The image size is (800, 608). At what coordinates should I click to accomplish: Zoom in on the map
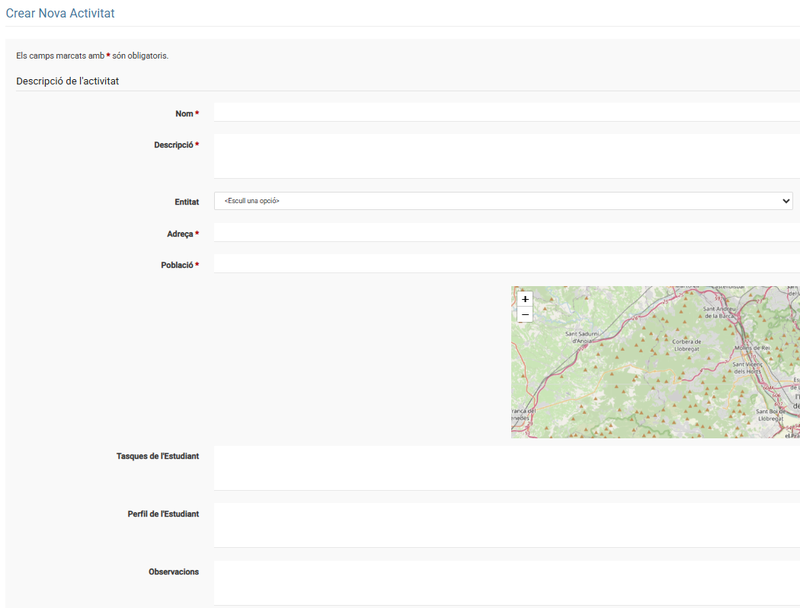(x=525, y=299)
